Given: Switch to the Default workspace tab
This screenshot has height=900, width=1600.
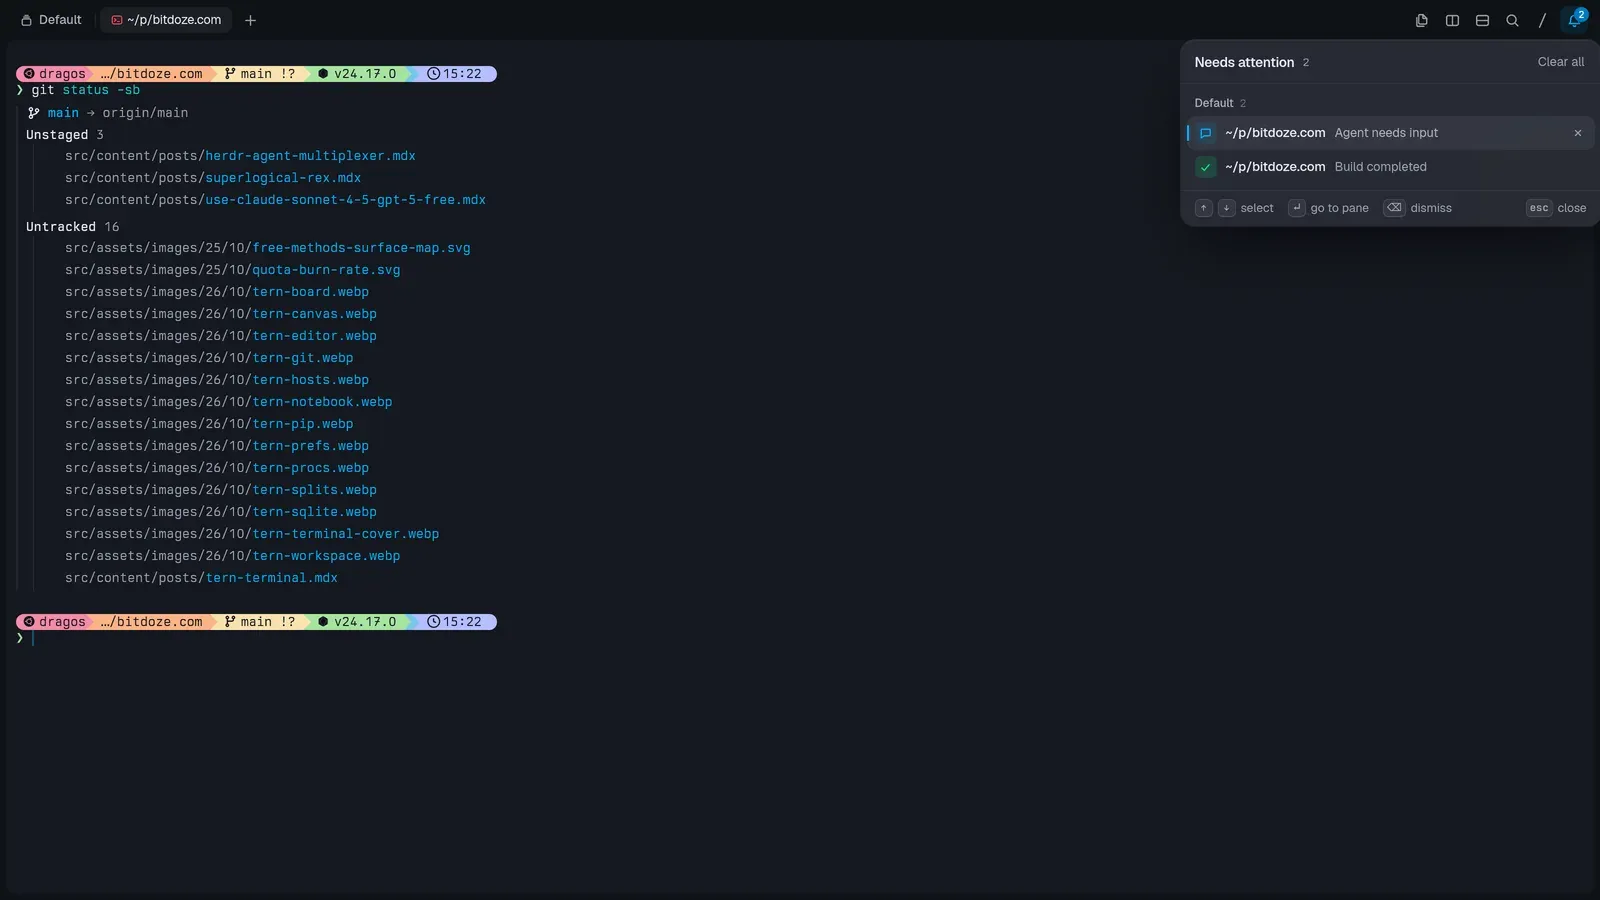Looking at the screenshot, I should pos(51,20).
